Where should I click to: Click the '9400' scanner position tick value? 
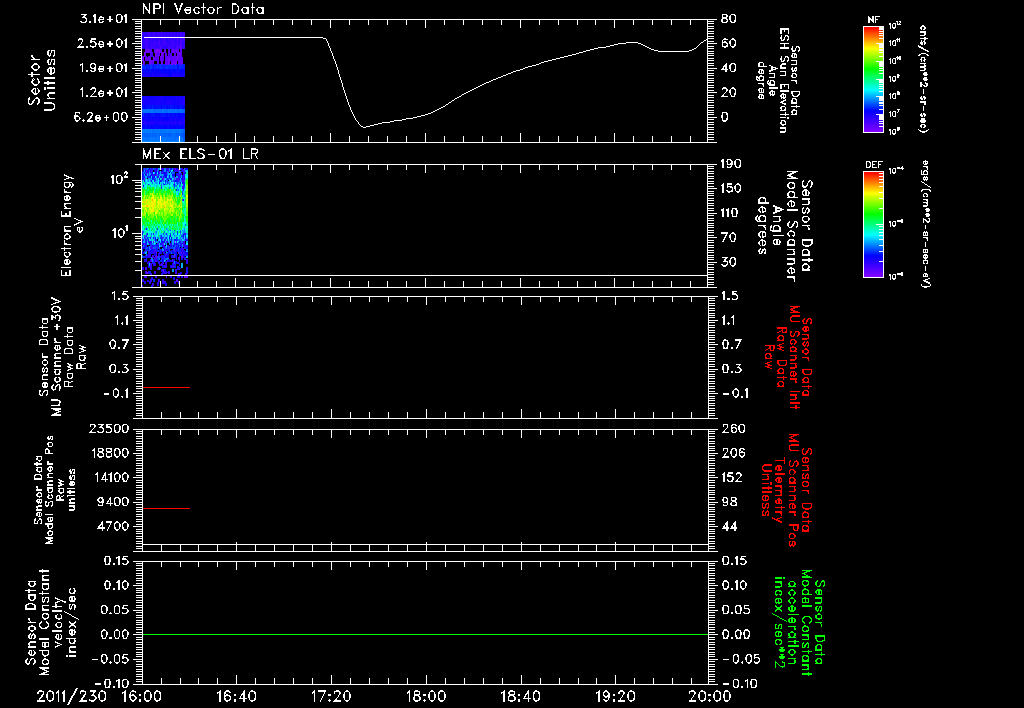pos(113,502)
